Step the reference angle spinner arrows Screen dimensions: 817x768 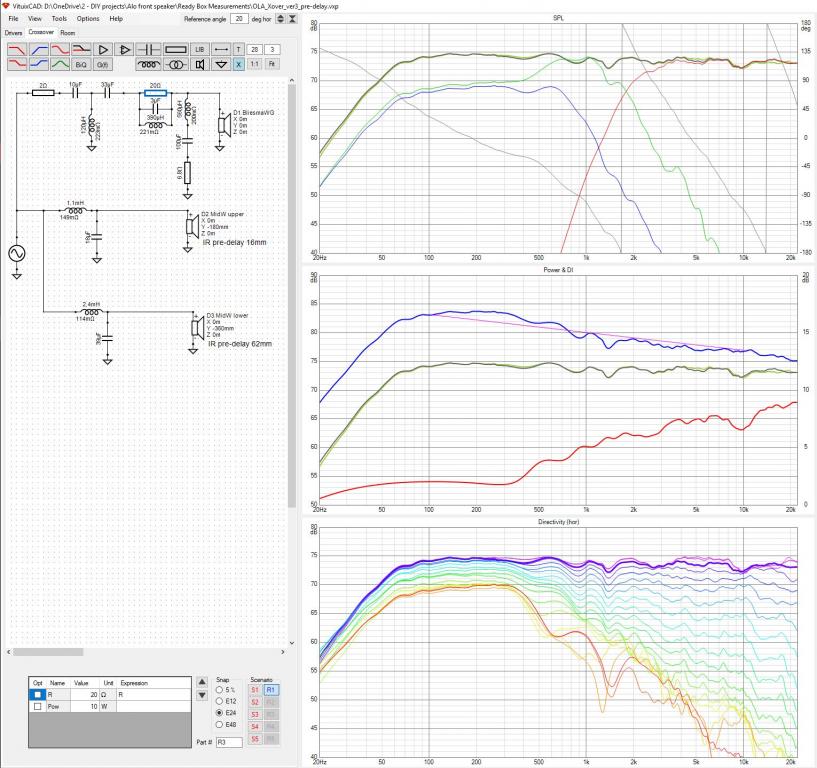280,19
